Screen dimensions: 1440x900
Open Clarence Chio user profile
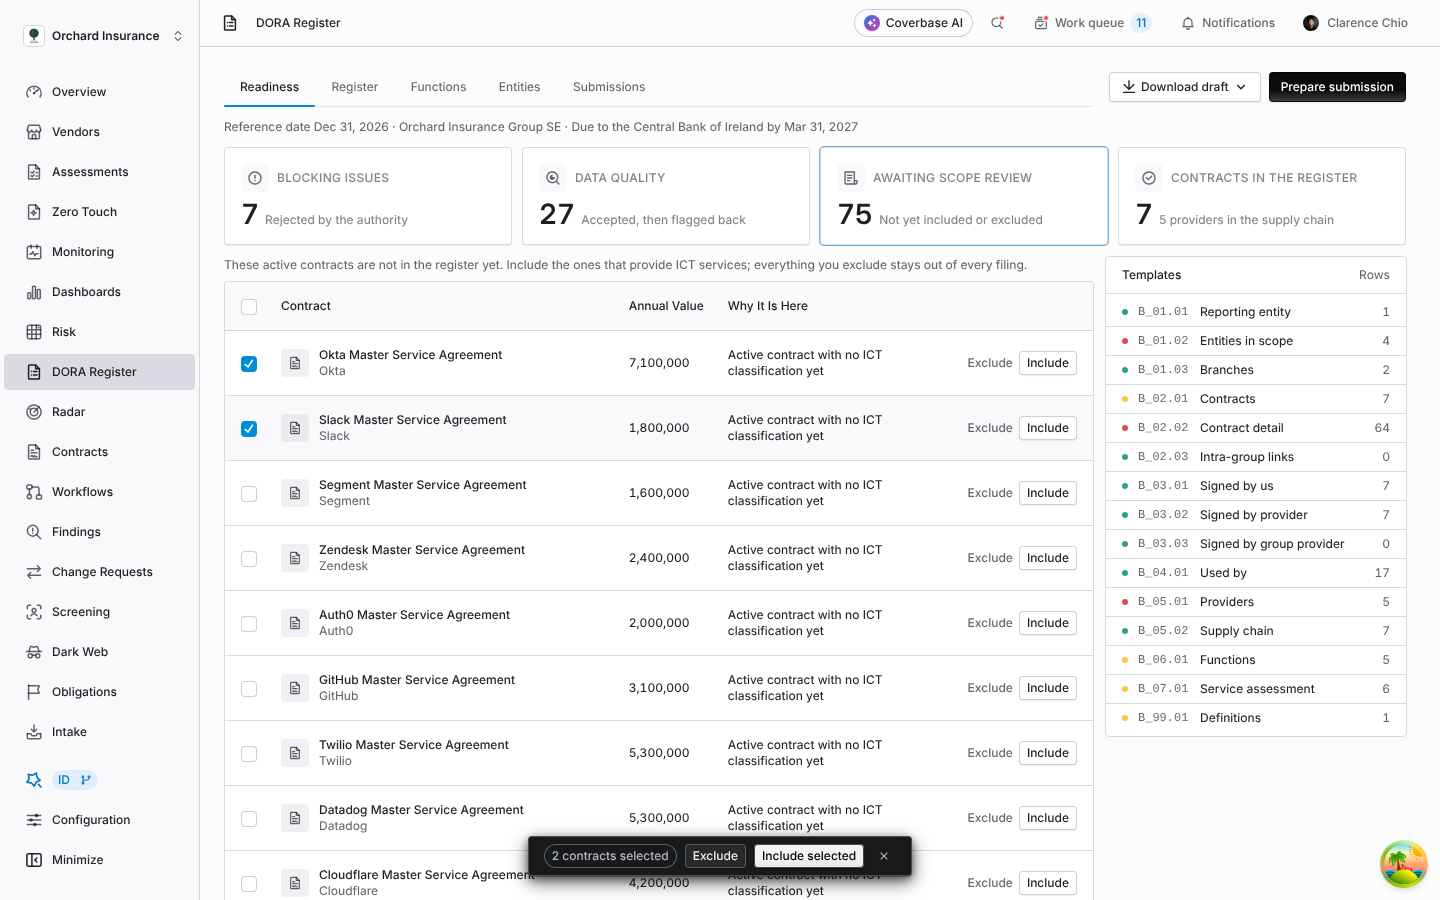1355,23
